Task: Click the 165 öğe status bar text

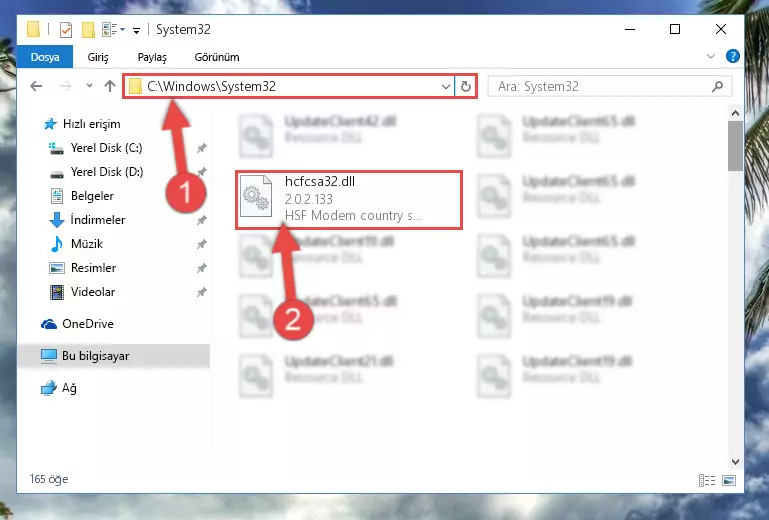Action: point(49,479)
